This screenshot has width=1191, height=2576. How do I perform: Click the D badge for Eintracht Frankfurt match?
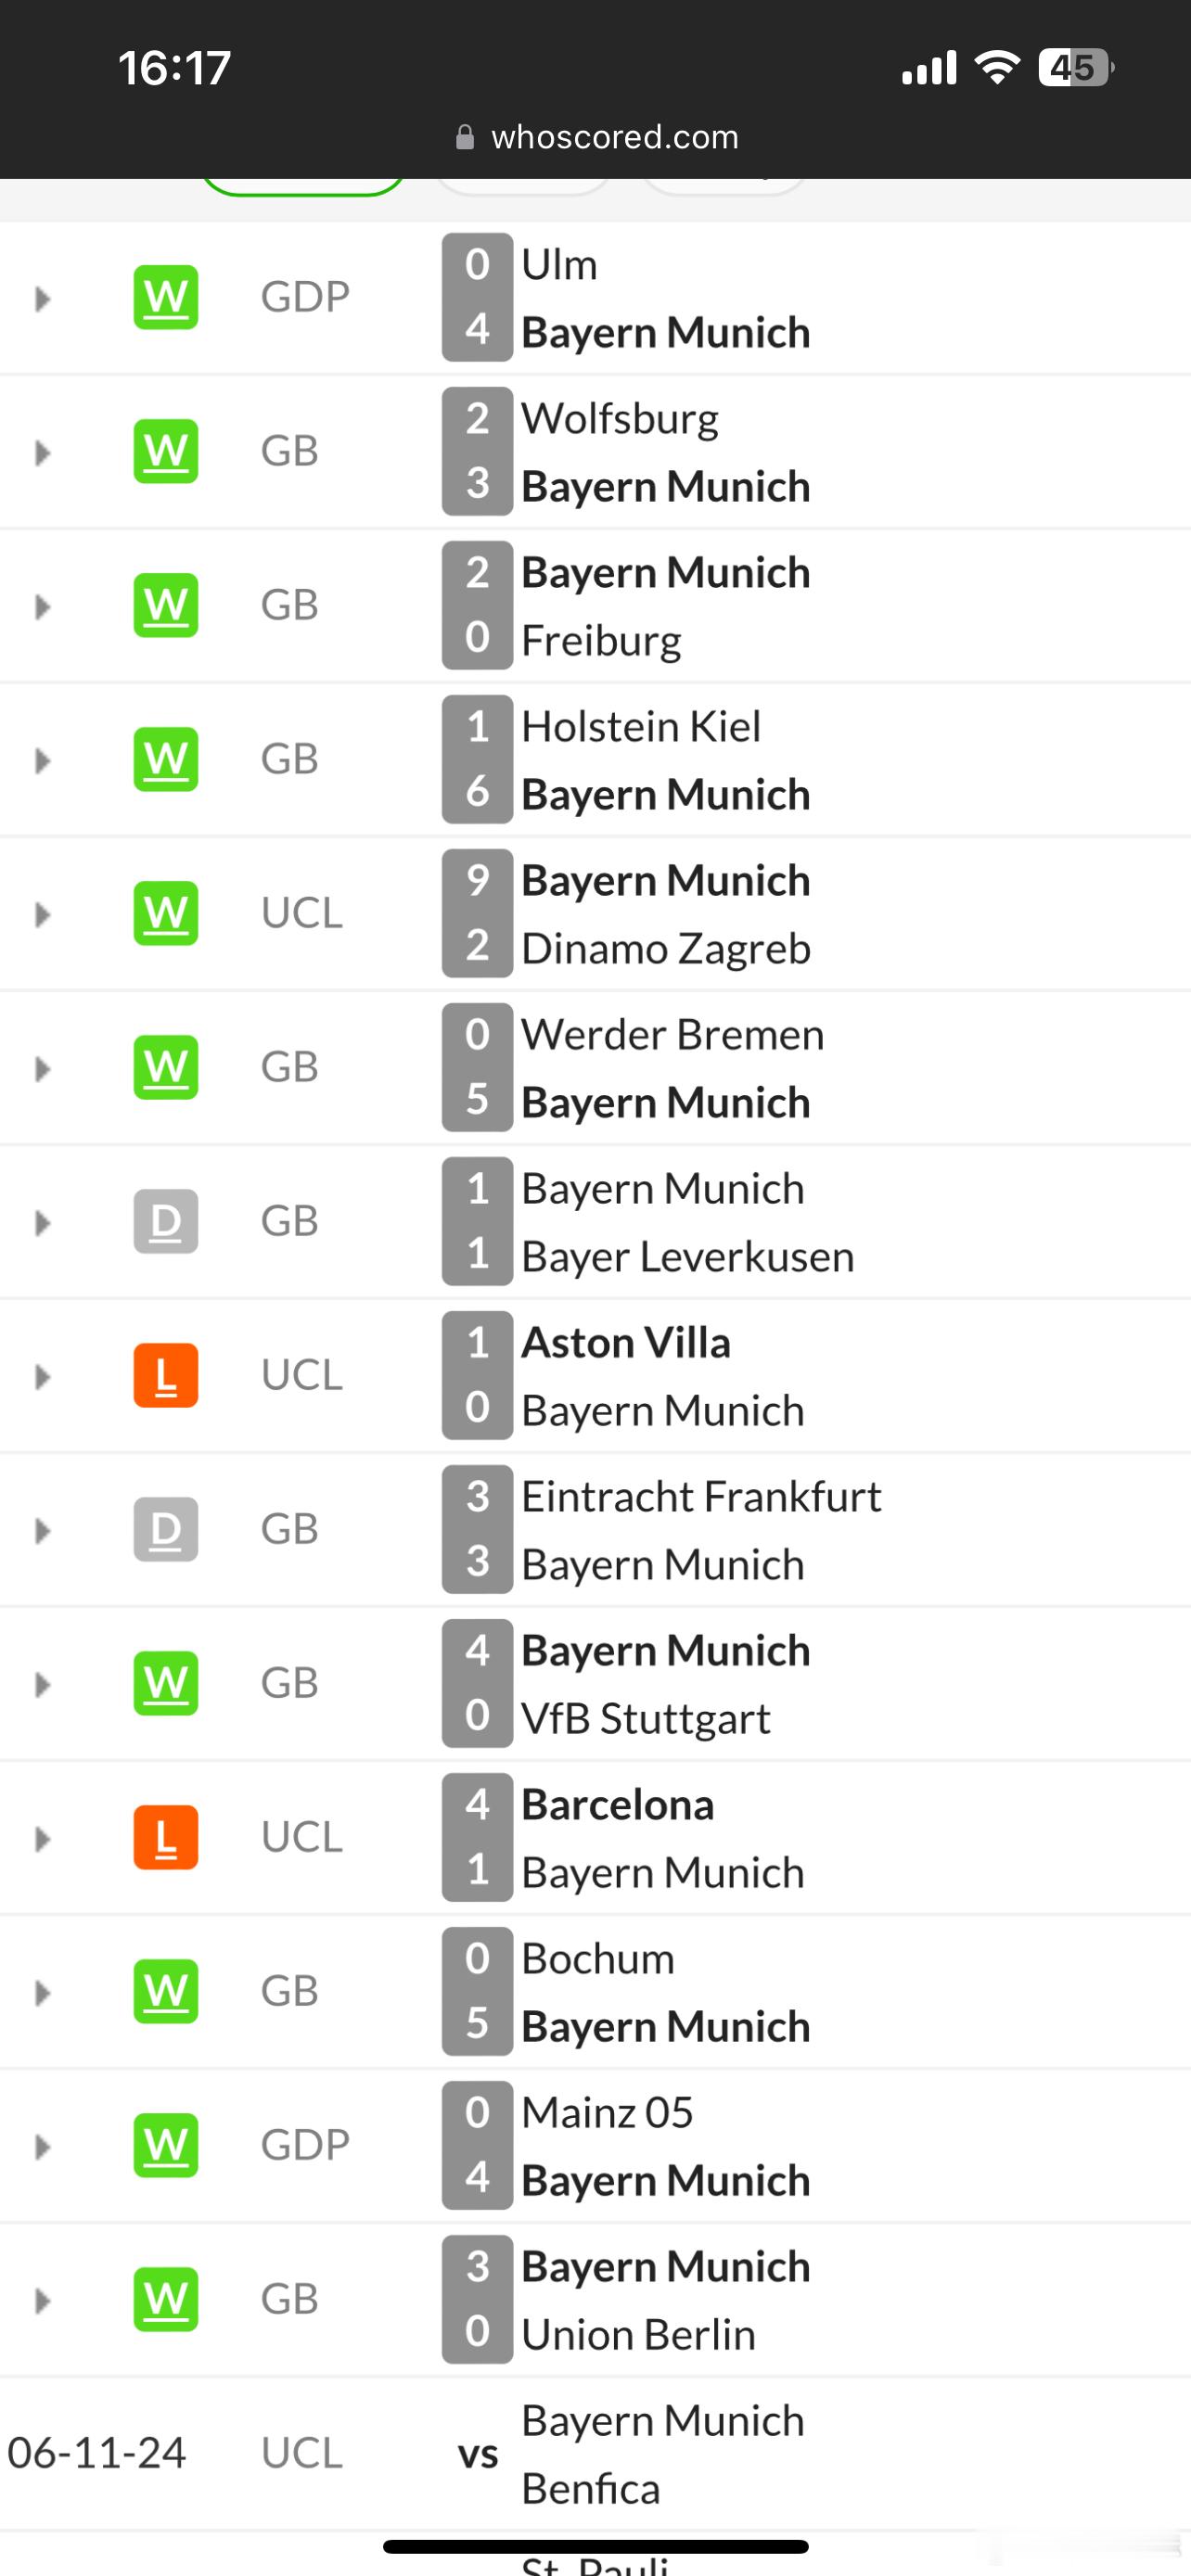click(166, 1529)
